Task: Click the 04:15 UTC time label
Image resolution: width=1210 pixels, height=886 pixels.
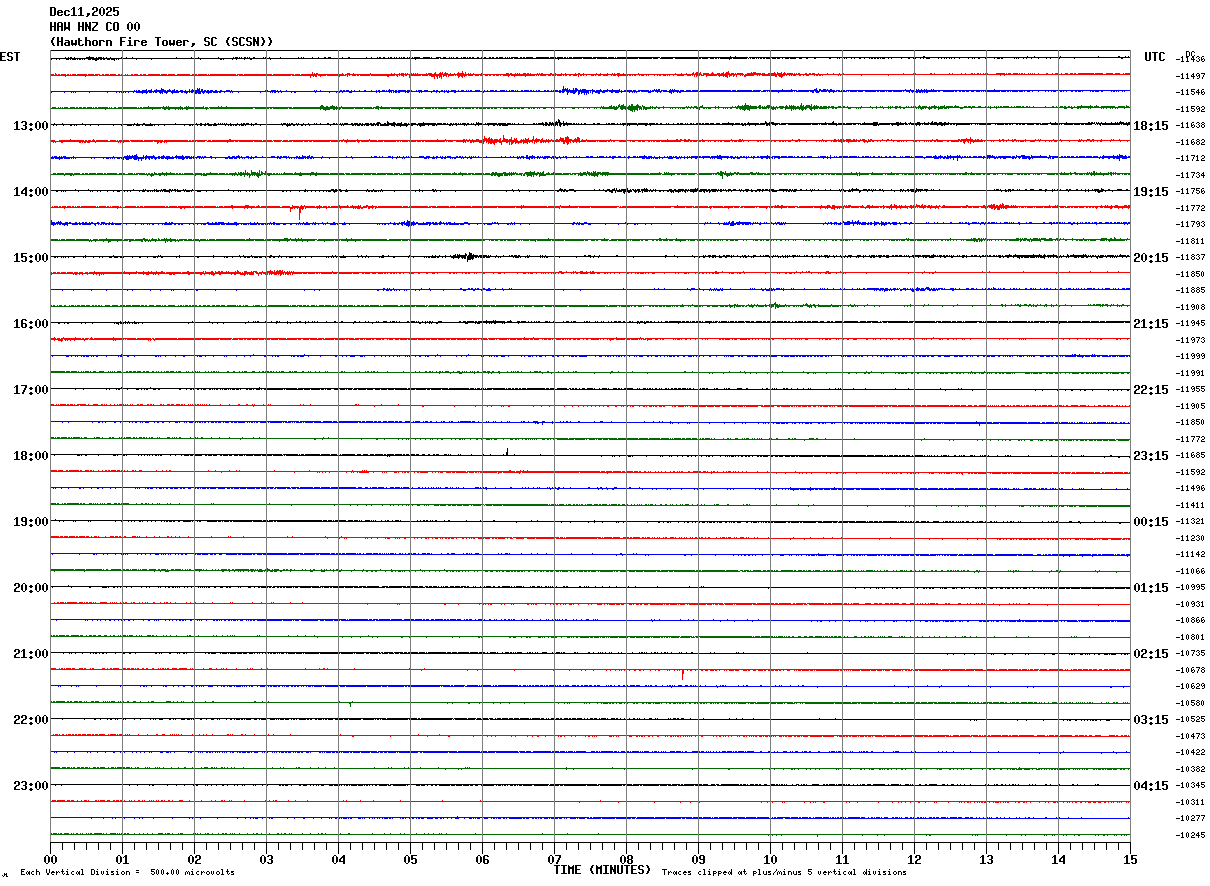Action: (1151, 786)
